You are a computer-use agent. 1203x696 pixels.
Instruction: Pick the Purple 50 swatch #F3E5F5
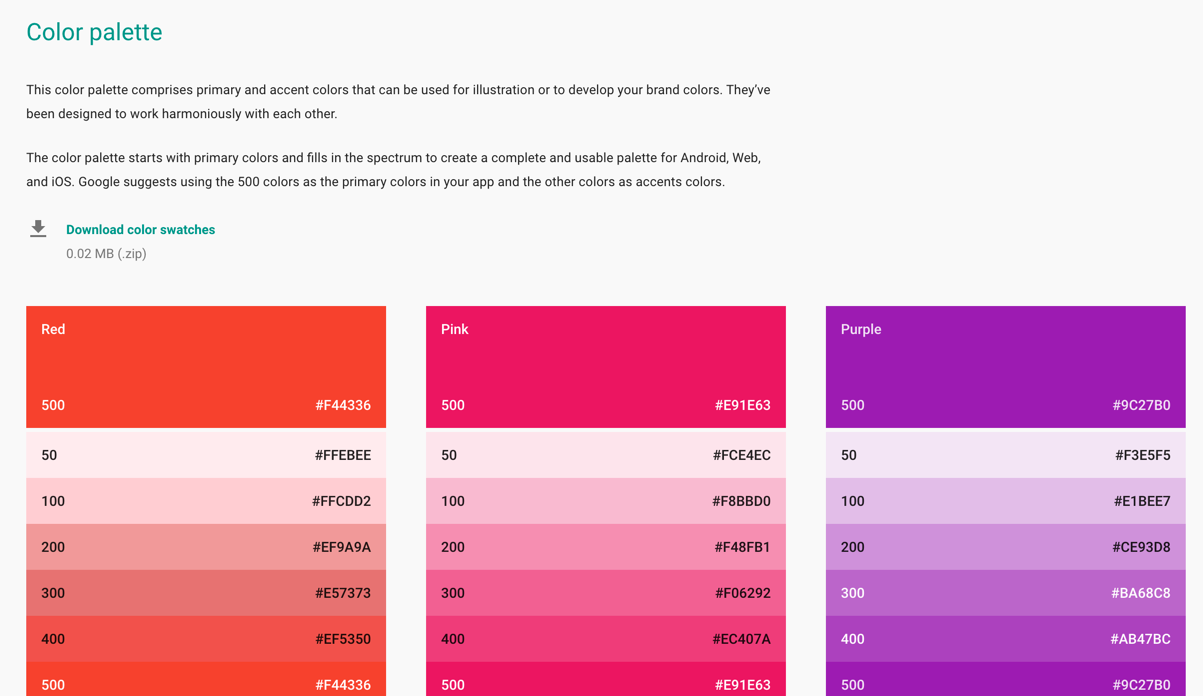(1006, 455)
